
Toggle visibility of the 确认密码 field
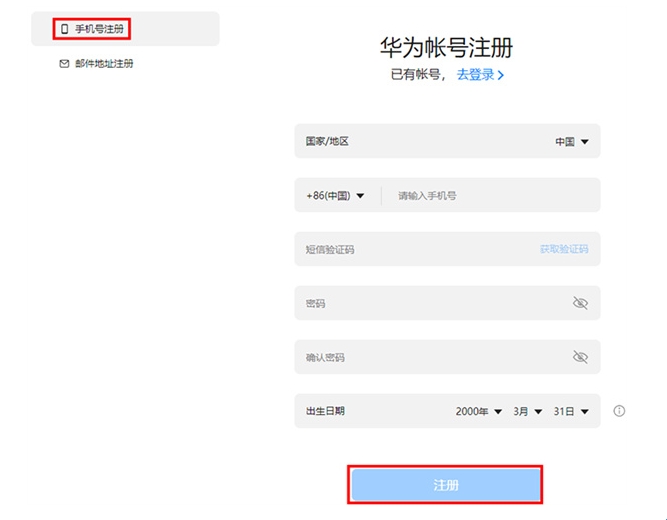[580, 357]
